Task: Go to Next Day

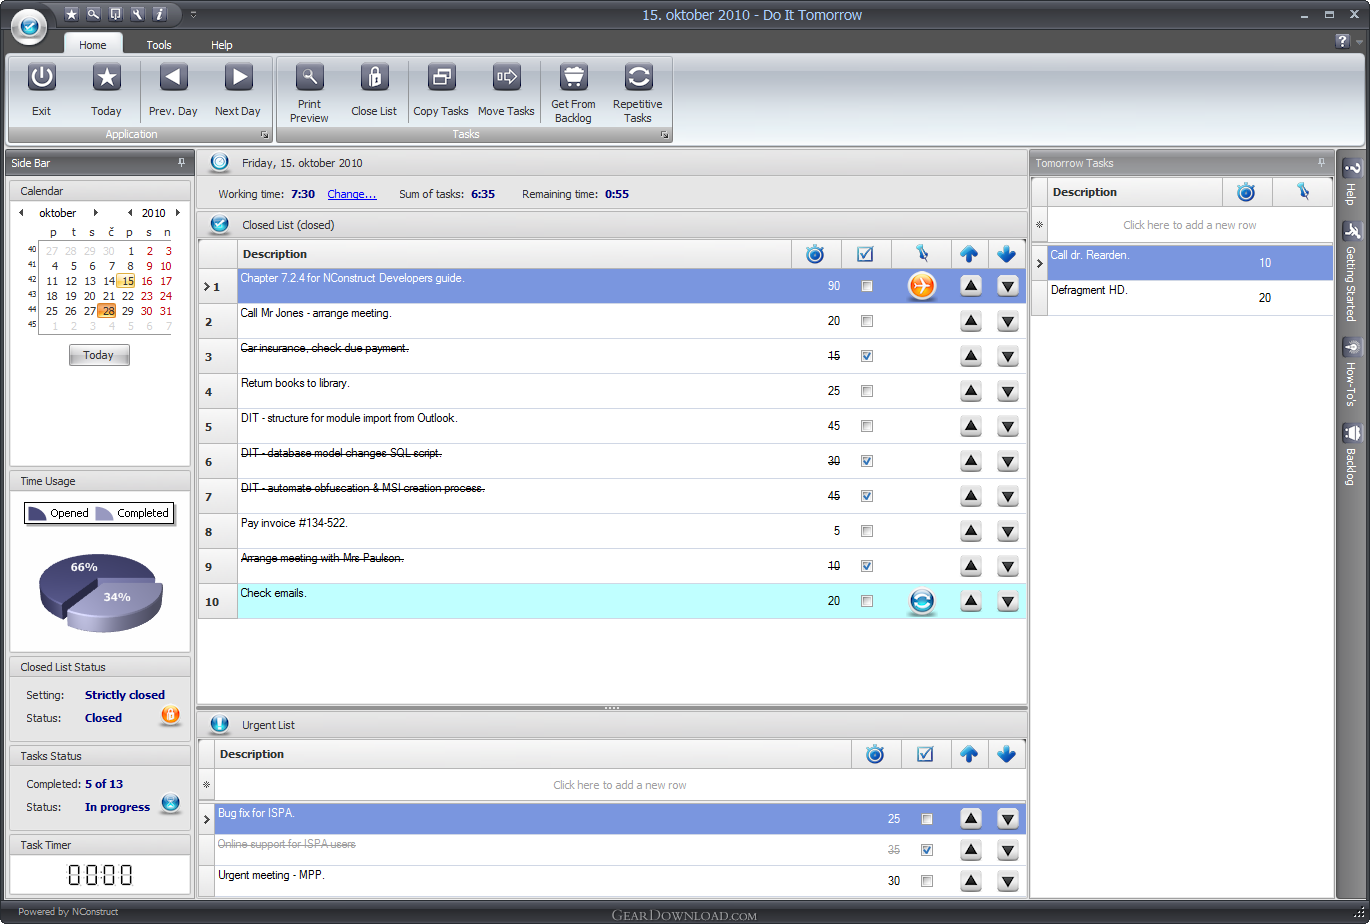Action: pos(238,78)
